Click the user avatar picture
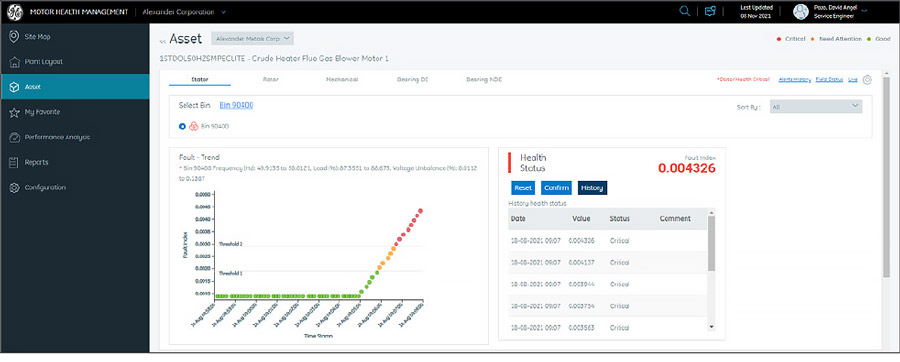This screenshot has height=362, width=900. click(x=801, y=11)
